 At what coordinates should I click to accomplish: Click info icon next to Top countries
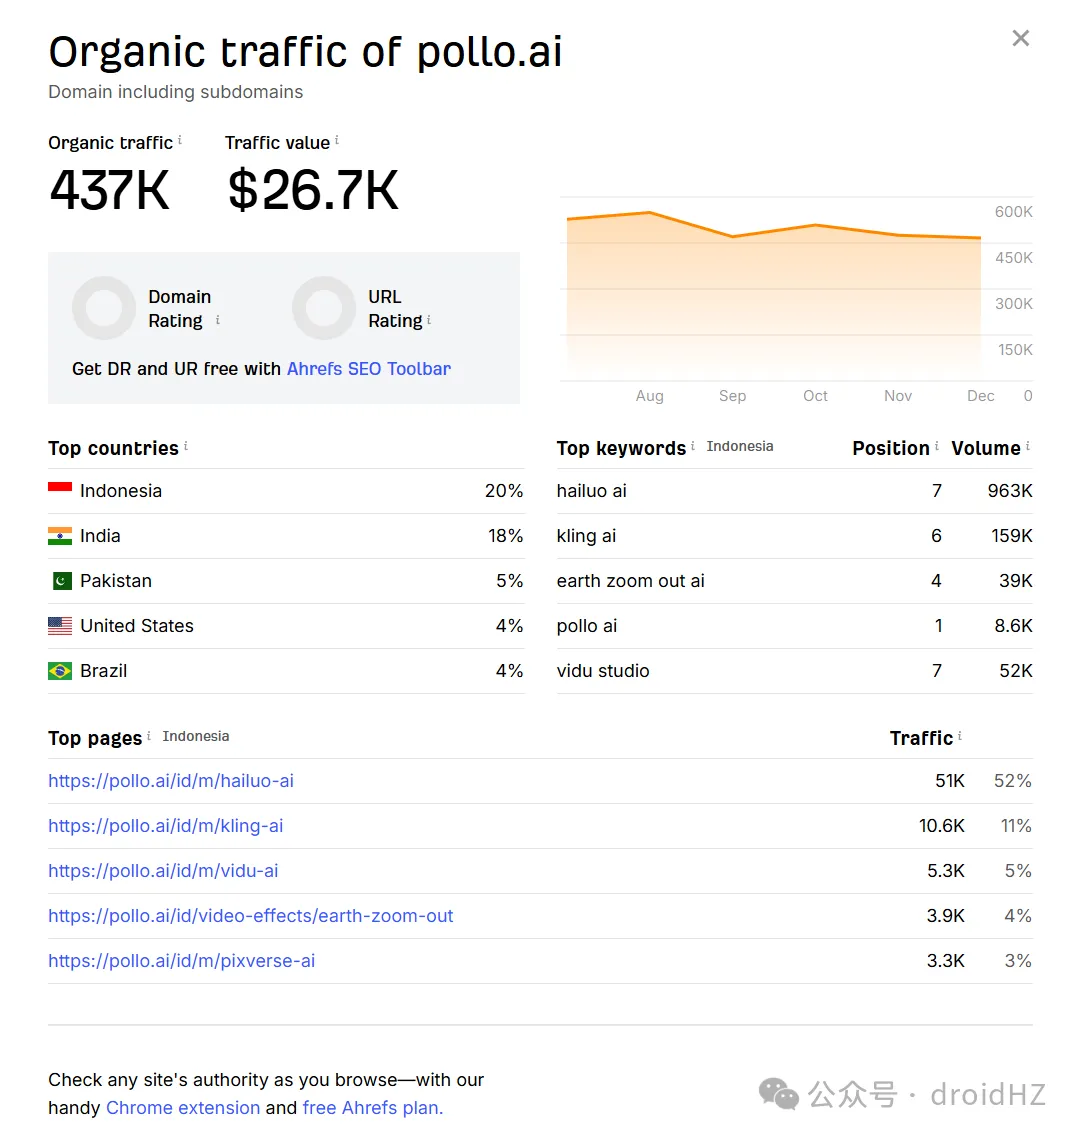pyautogui.click(x=186, y=446)
